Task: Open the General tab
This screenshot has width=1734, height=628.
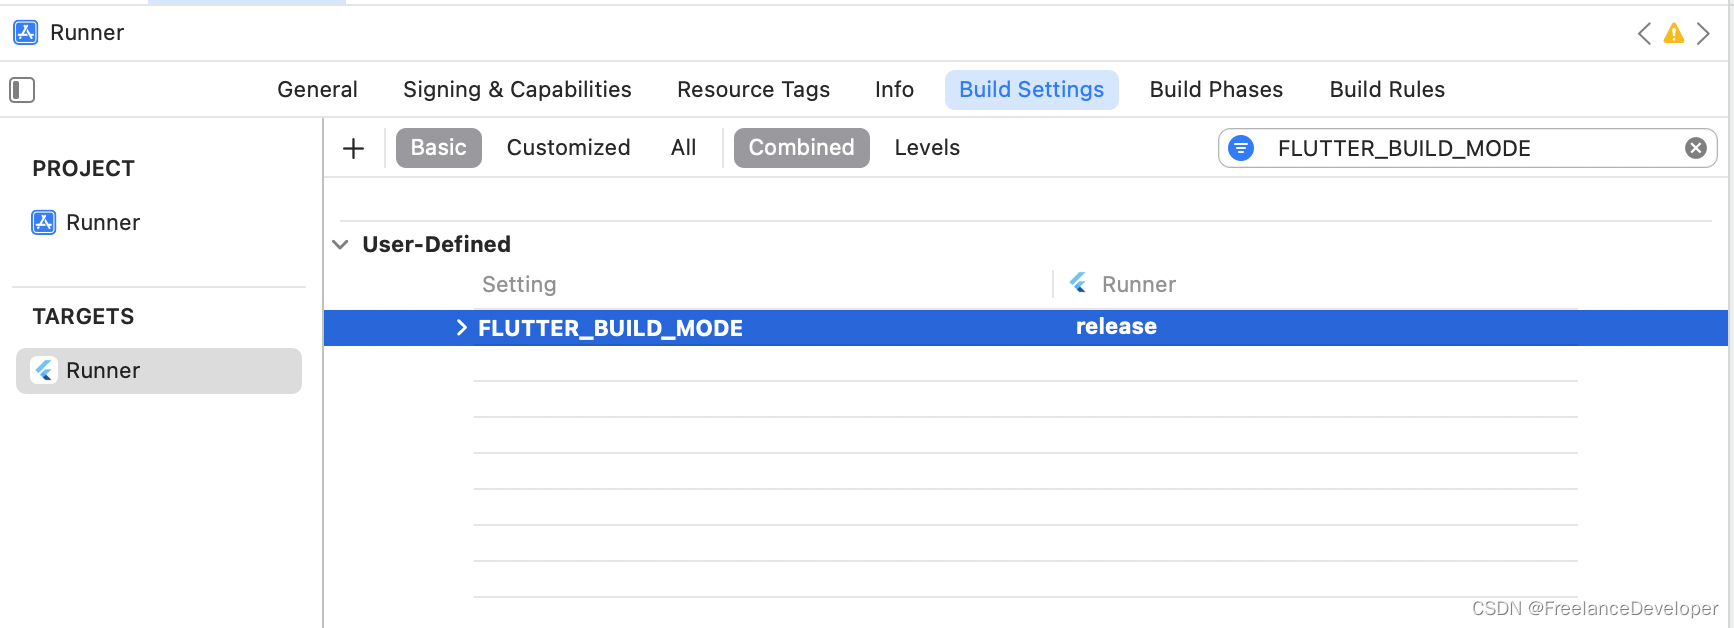Action: pyautogui.click(x=317, y=90)
